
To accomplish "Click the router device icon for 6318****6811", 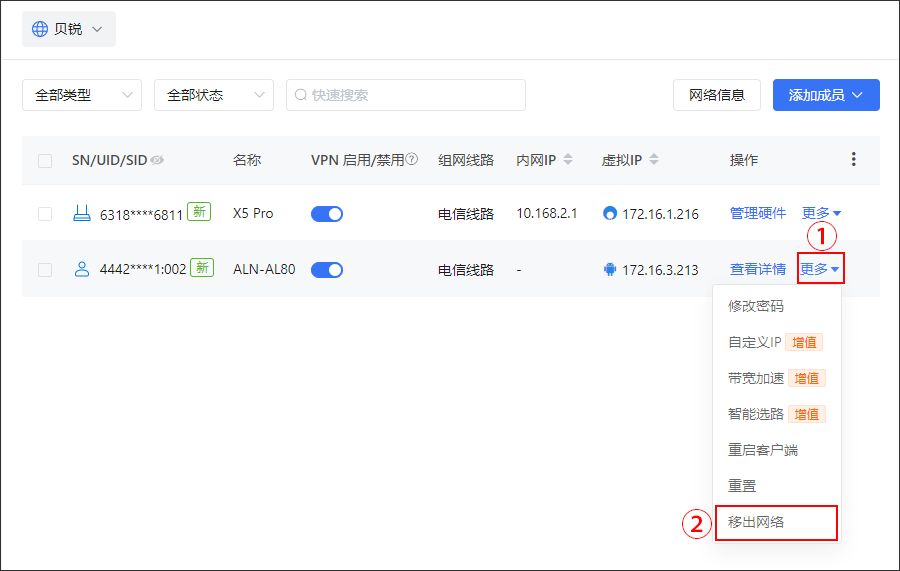I will (82, 213).
